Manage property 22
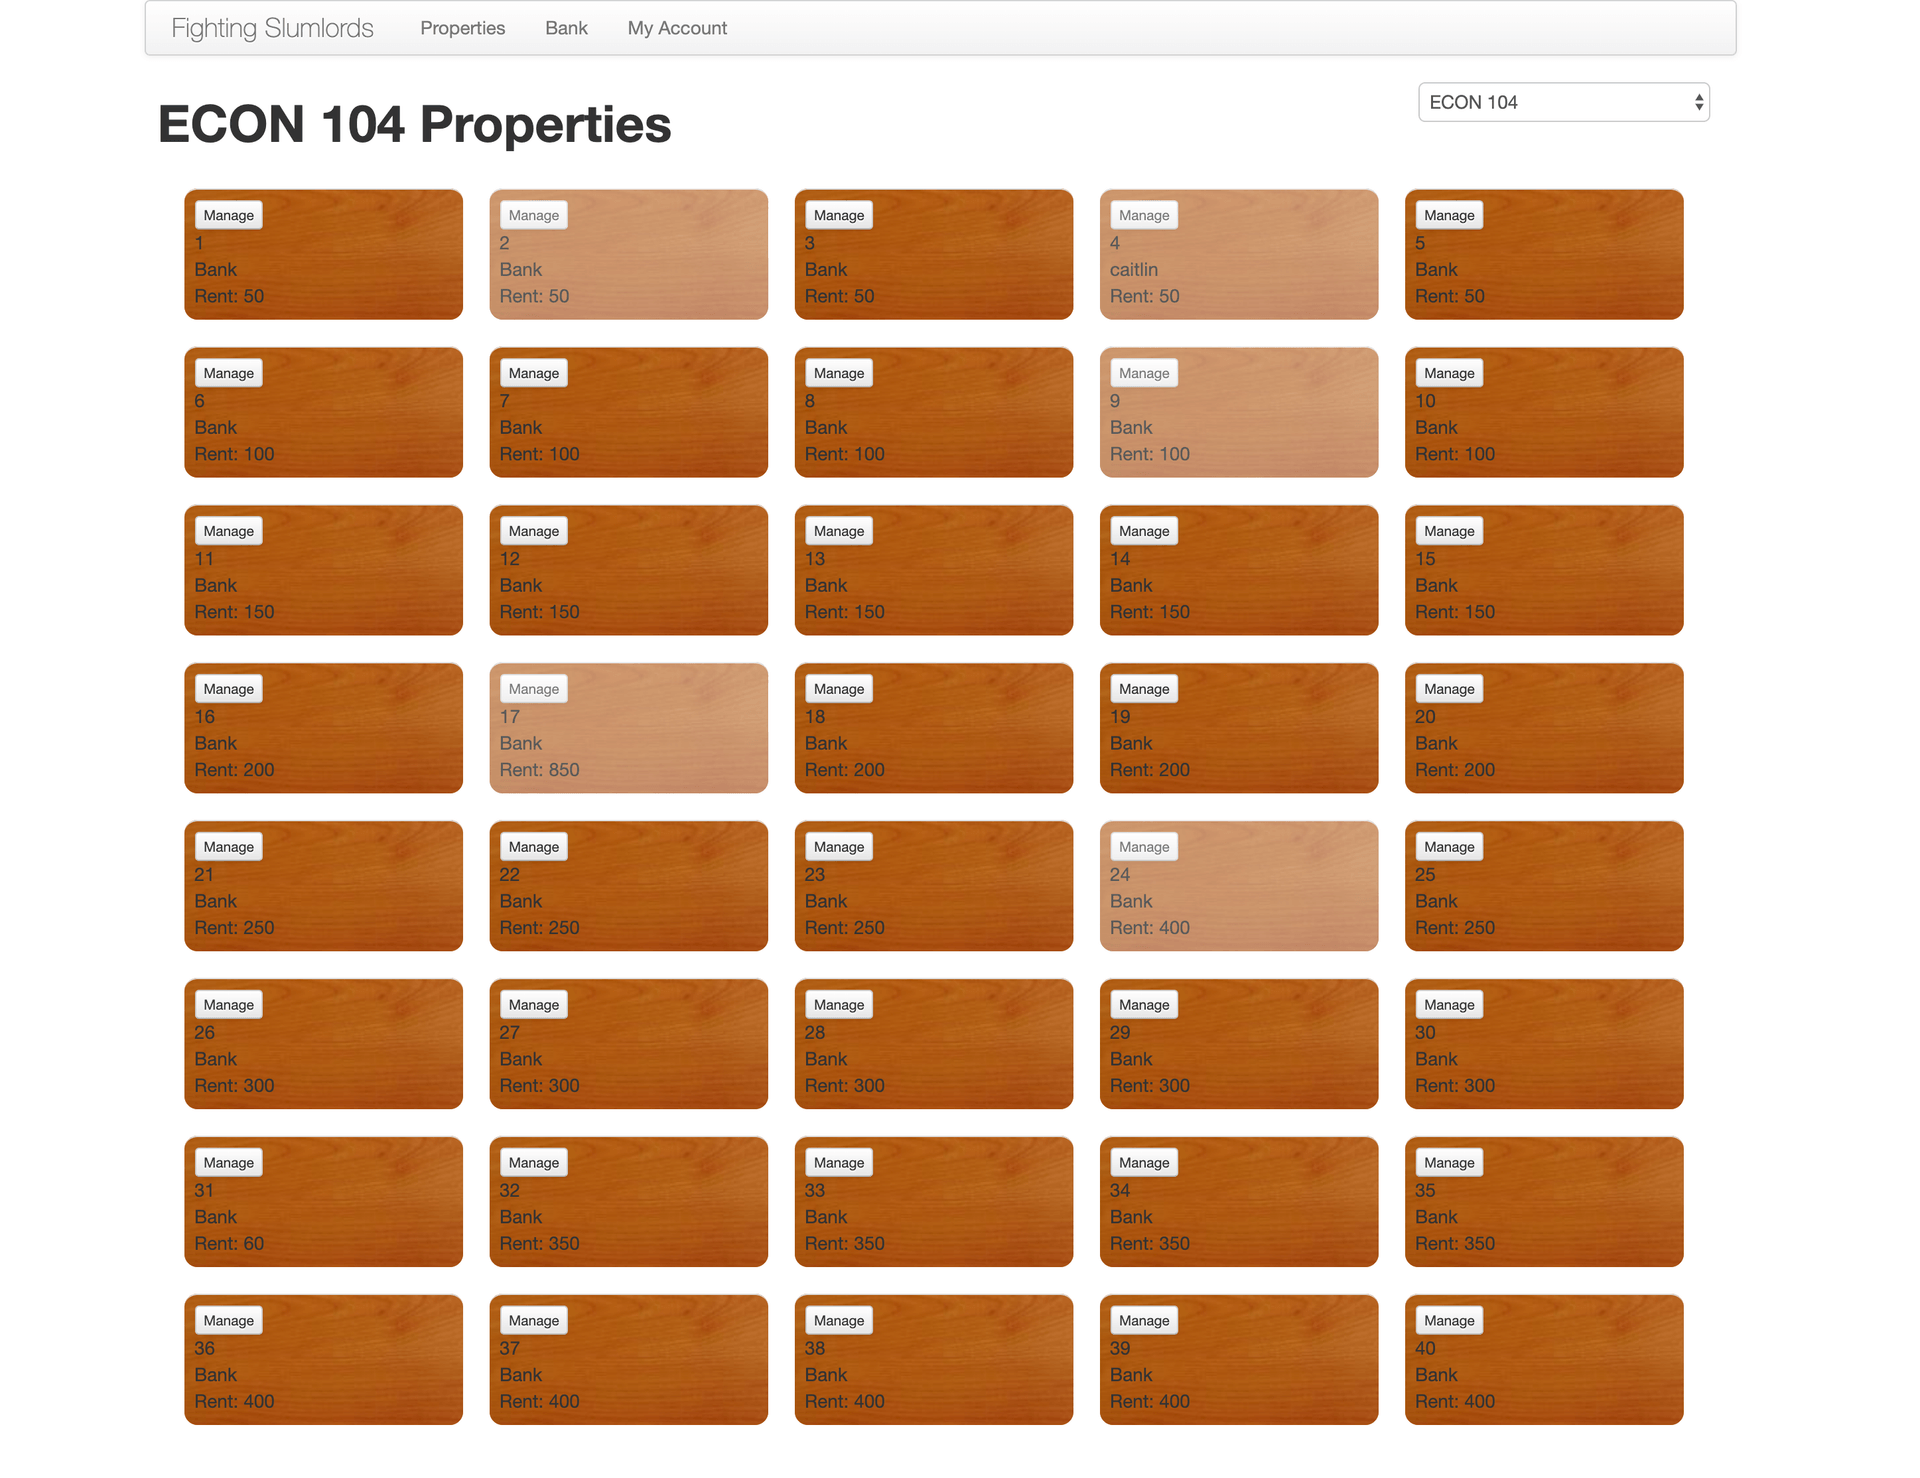Viewport: 1920px width, 1478px height. (533, 847)
